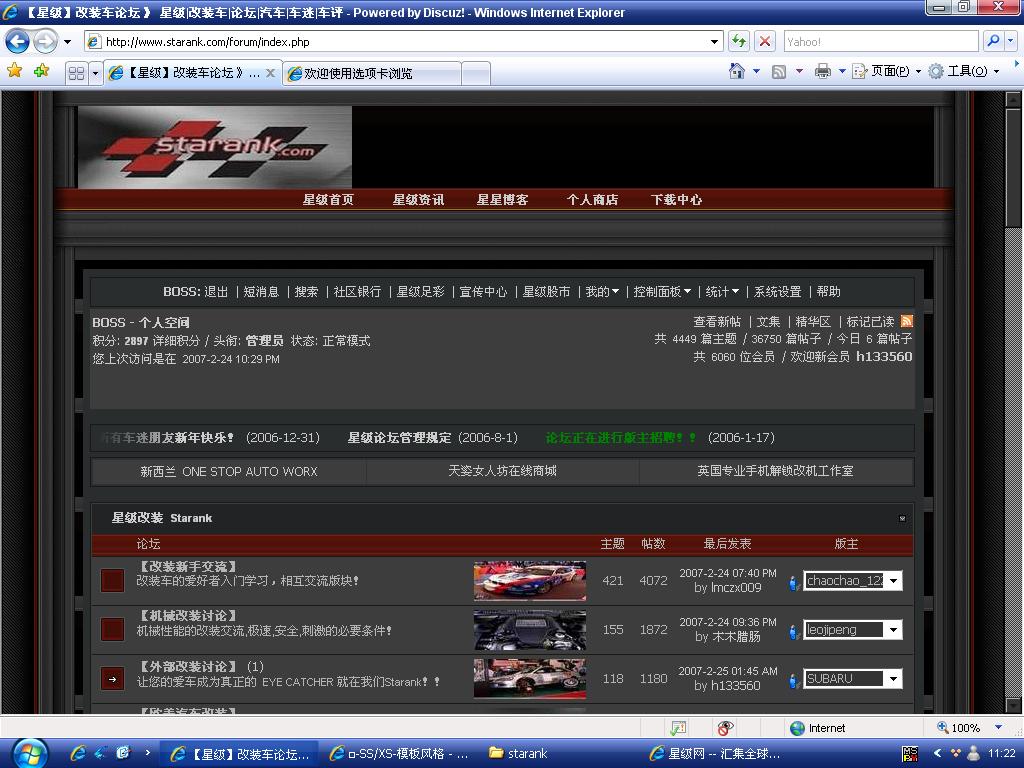Click the 查看新帖 link
Viewport: 1024px width, 768px height.
point(717,321)
